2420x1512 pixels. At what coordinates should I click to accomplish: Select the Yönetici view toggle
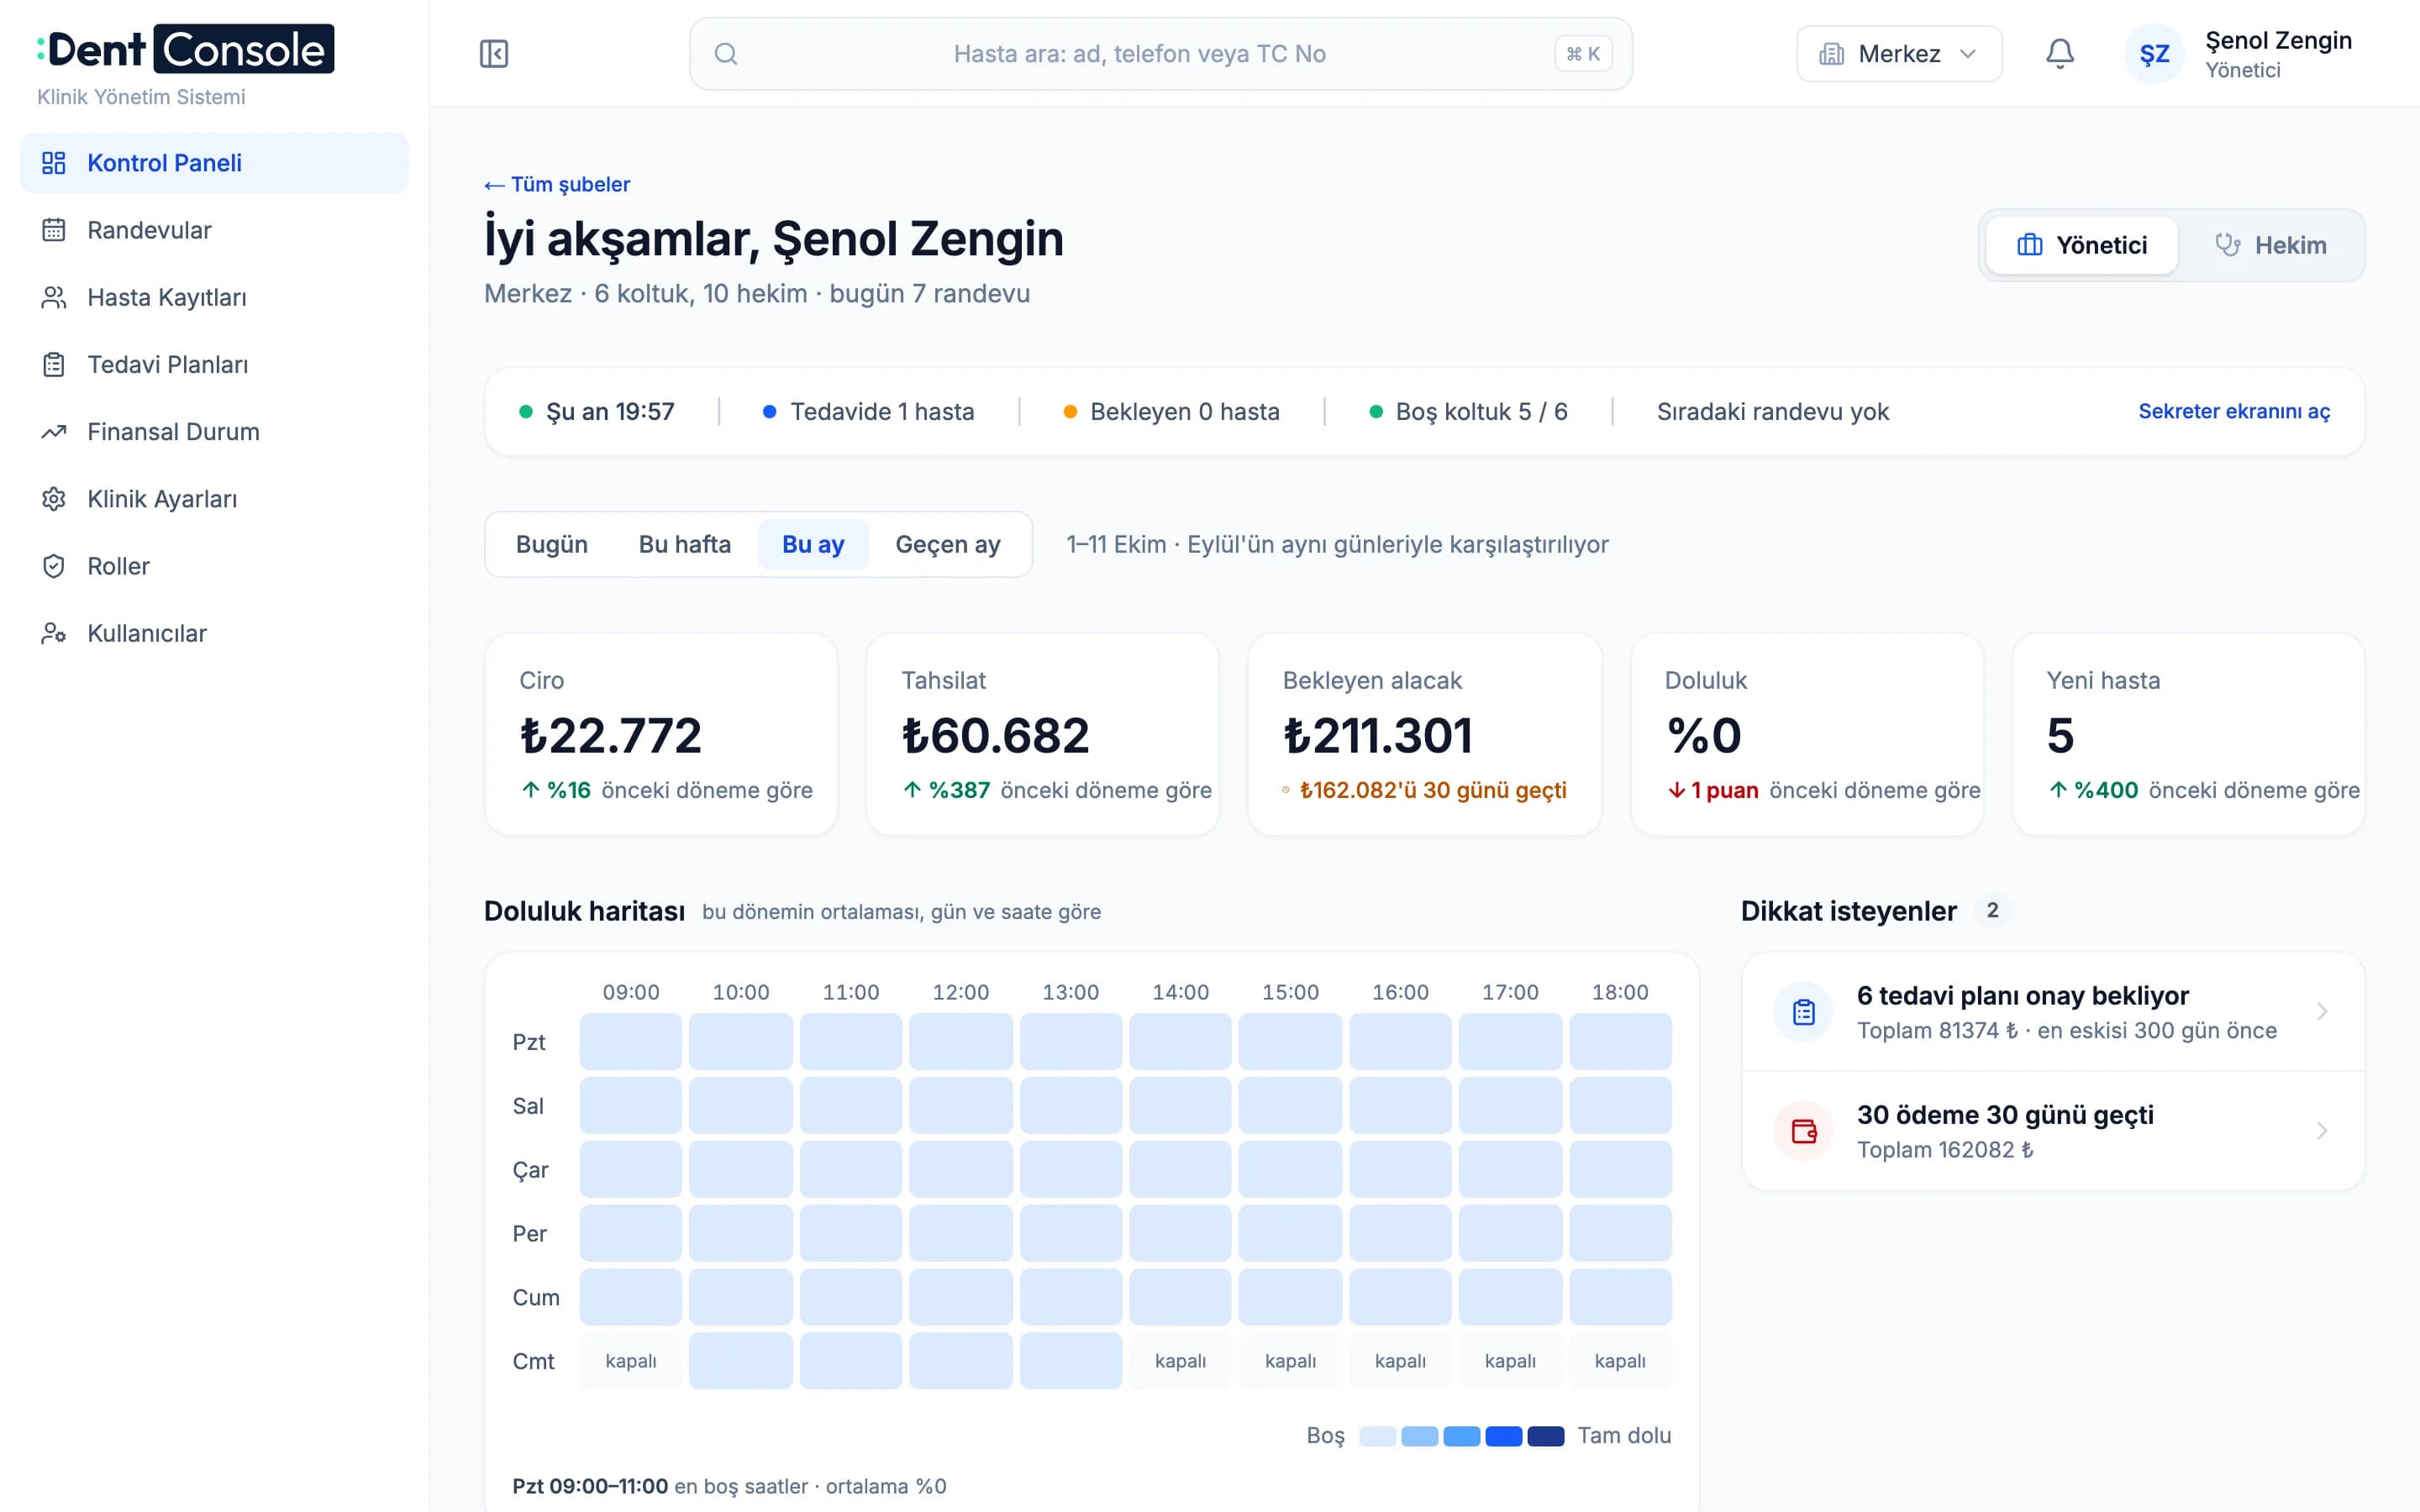coord(2082,245)
